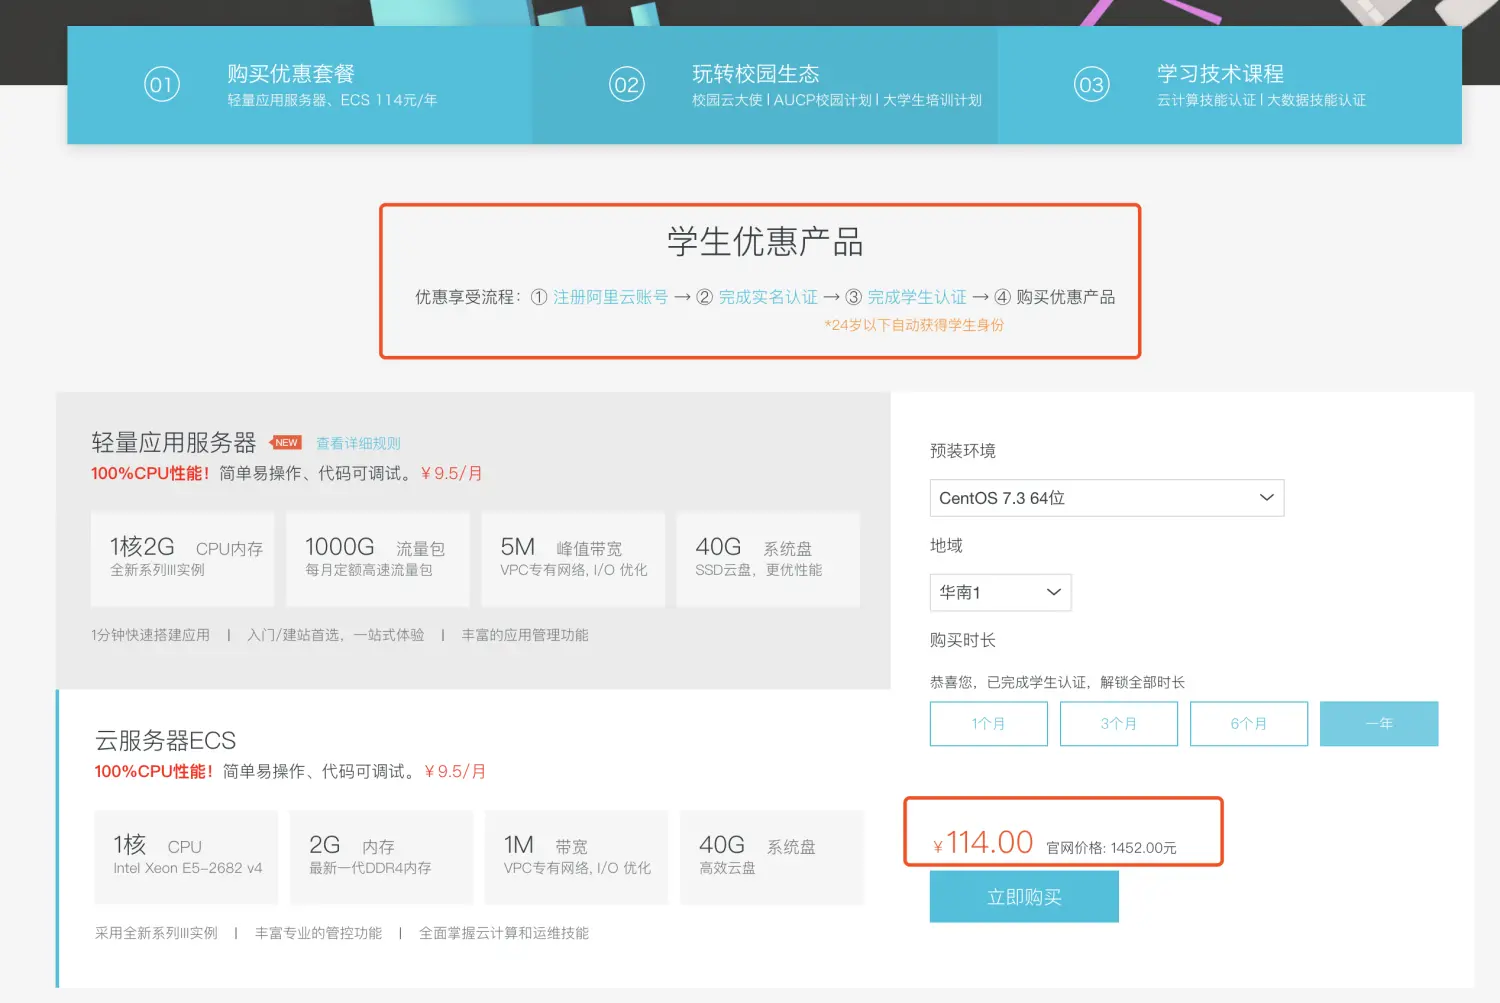This screenshot has height=1003, width=1500.
Task: Select the 一年 purchase duration
Action: pyautogui.click(x=1379, y=724)
